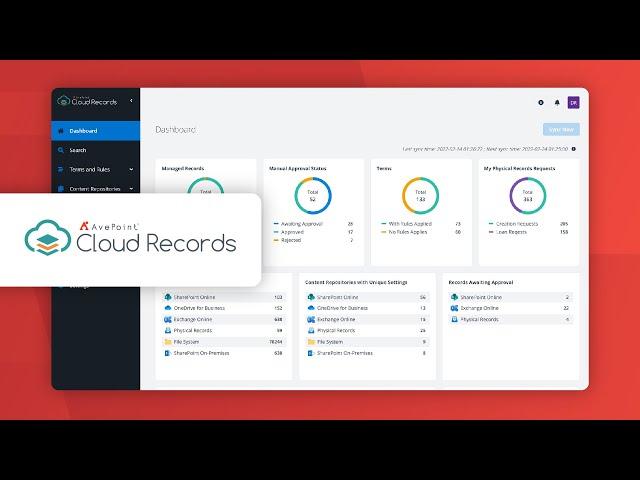The width and height of the screenshot is (640, 480).
Task: Click the Exchange Online row with count 648
Action: pos(224,319)
